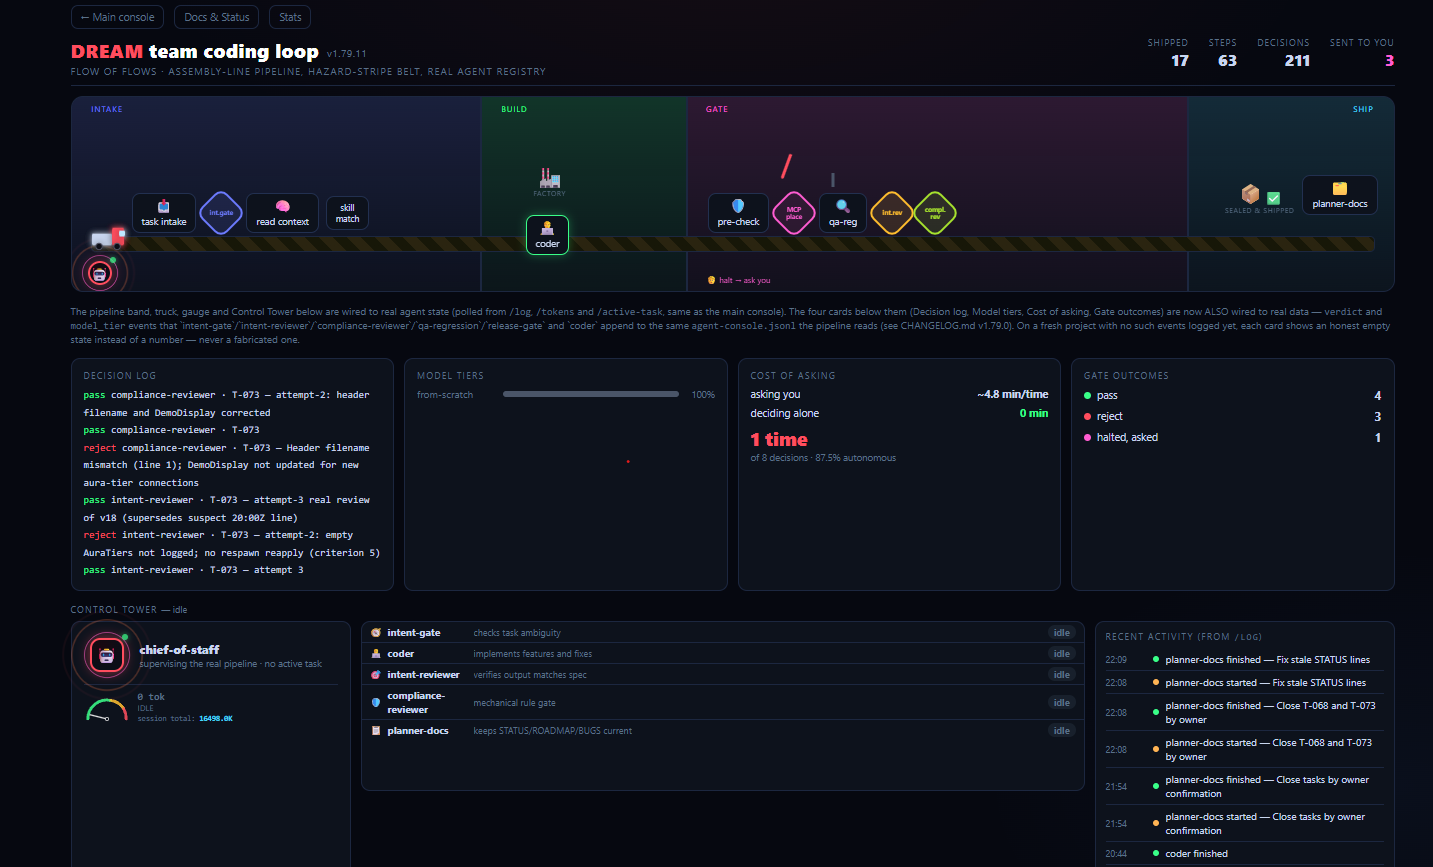Click the intent-gate agent row icon
1433x867 pixels.
click(x=376, y=633)
